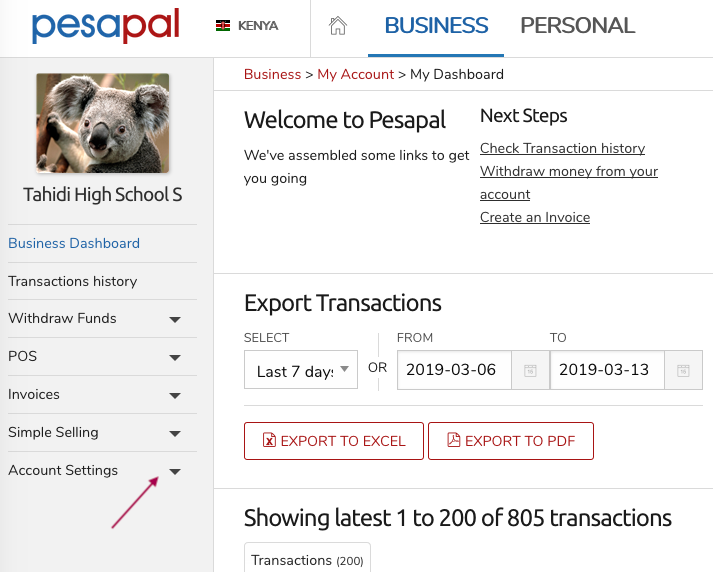
Task: Expand the Account Settings section
Action: pos(102,471)
